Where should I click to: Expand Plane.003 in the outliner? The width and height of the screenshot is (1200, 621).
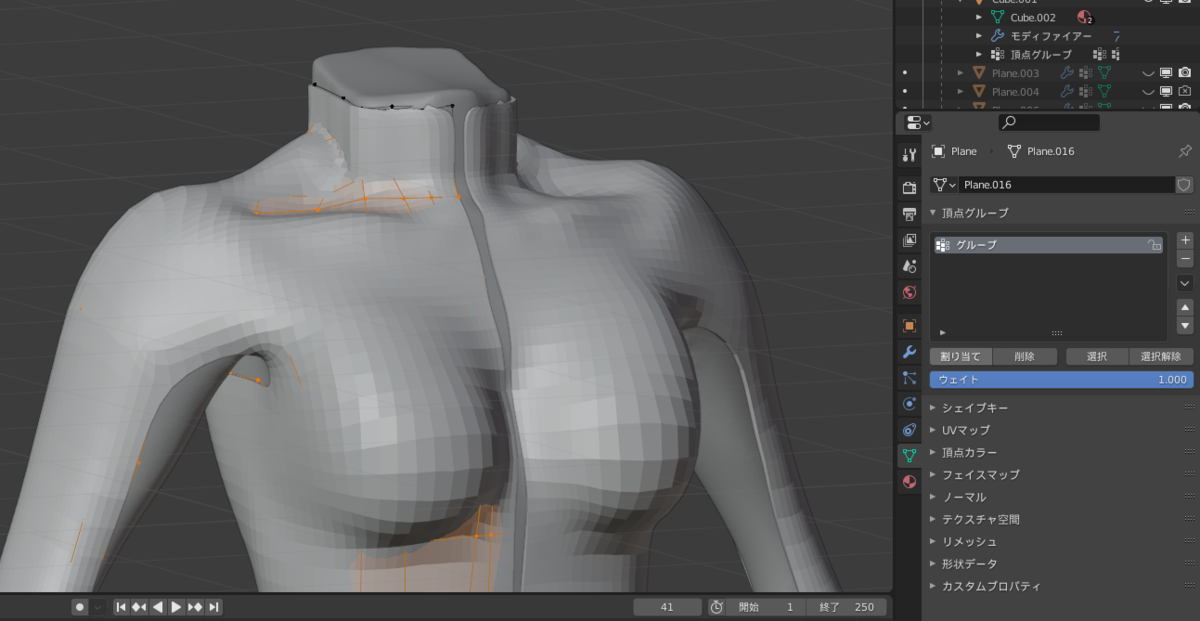click(960, 73)
